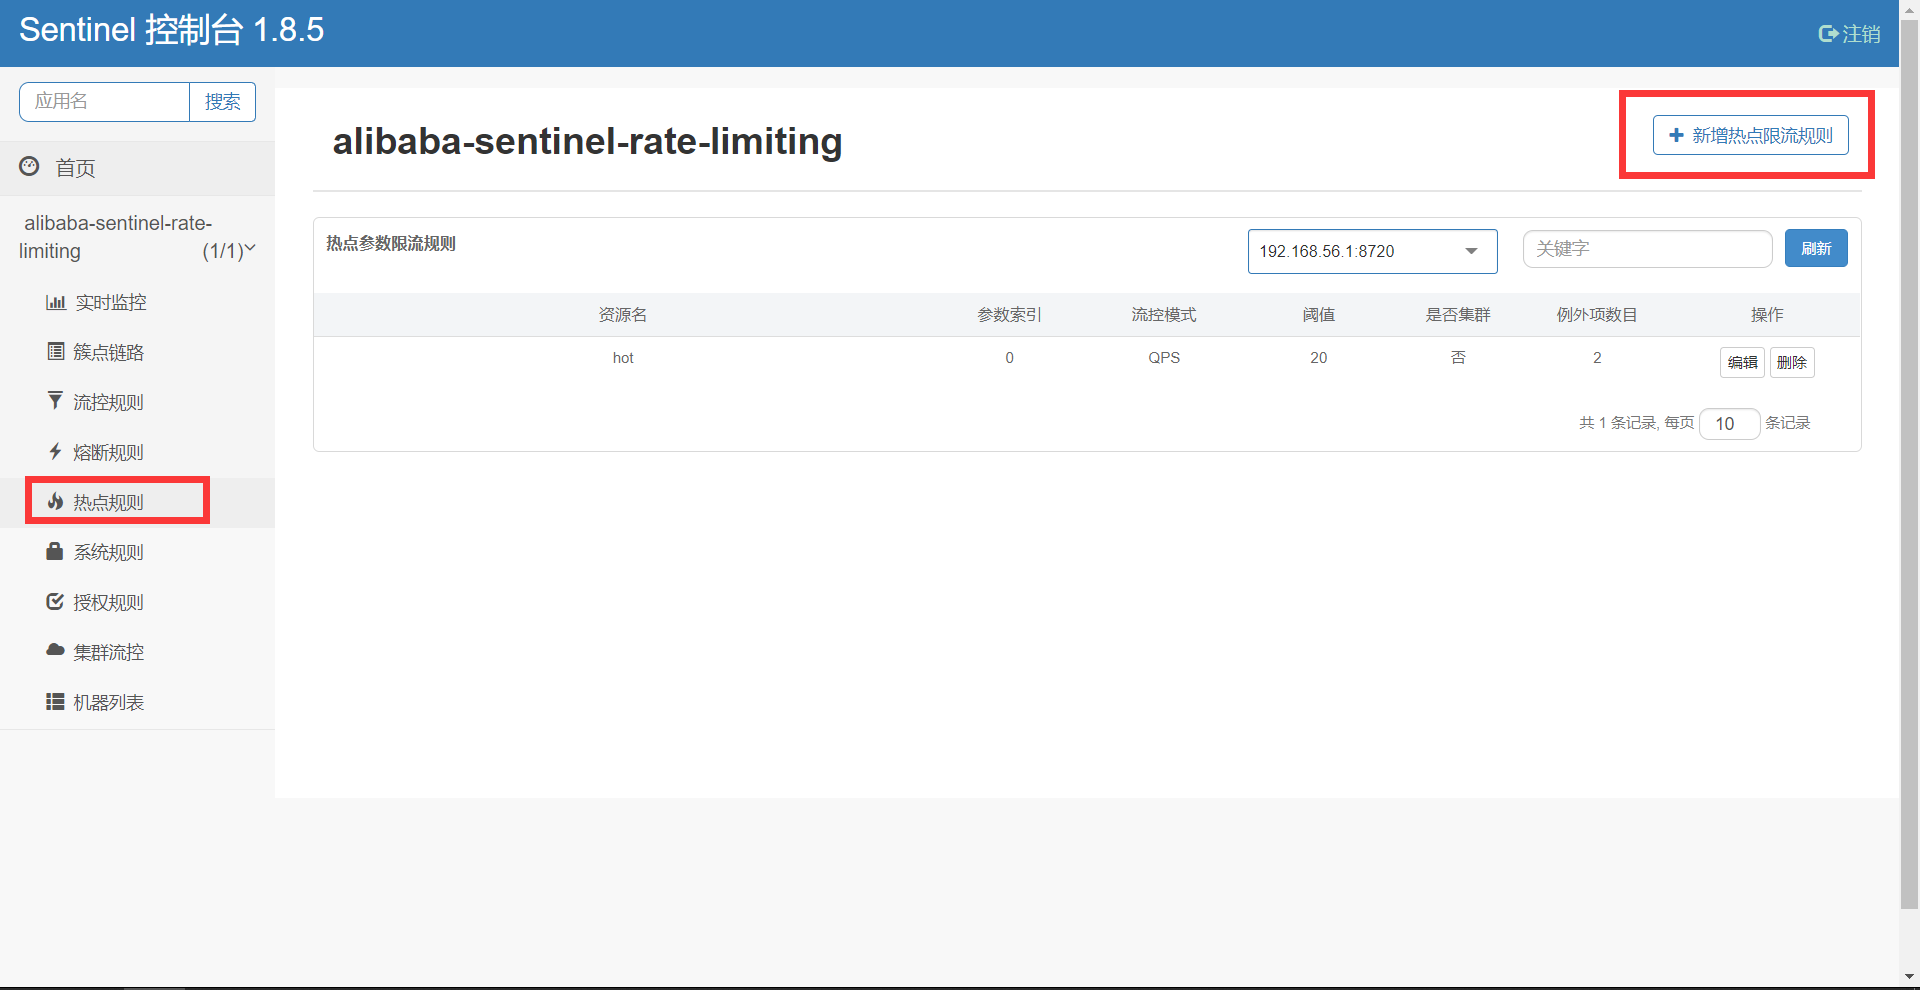Click the 搜索 button

[222, 102]
